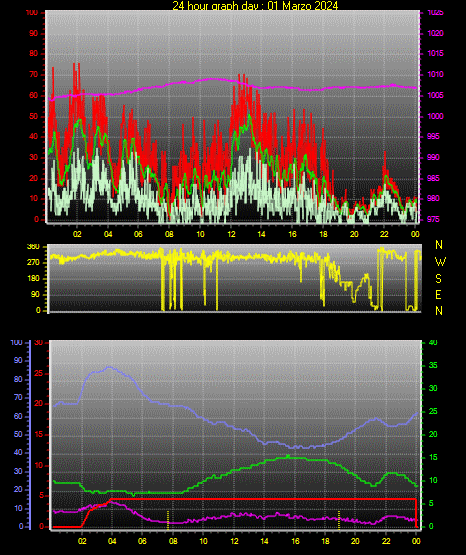Viewport: 466px width, 555px height.
Task: Click the blue 70 humidity axis label
Action: (18, 397)
